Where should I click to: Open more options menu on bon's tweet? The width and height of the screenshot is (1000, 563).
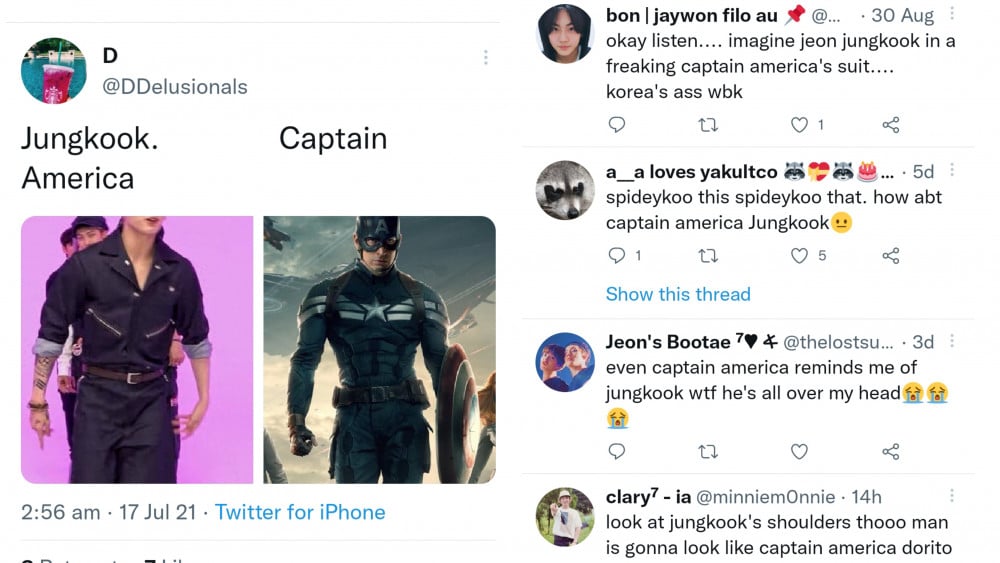point(951,15)
